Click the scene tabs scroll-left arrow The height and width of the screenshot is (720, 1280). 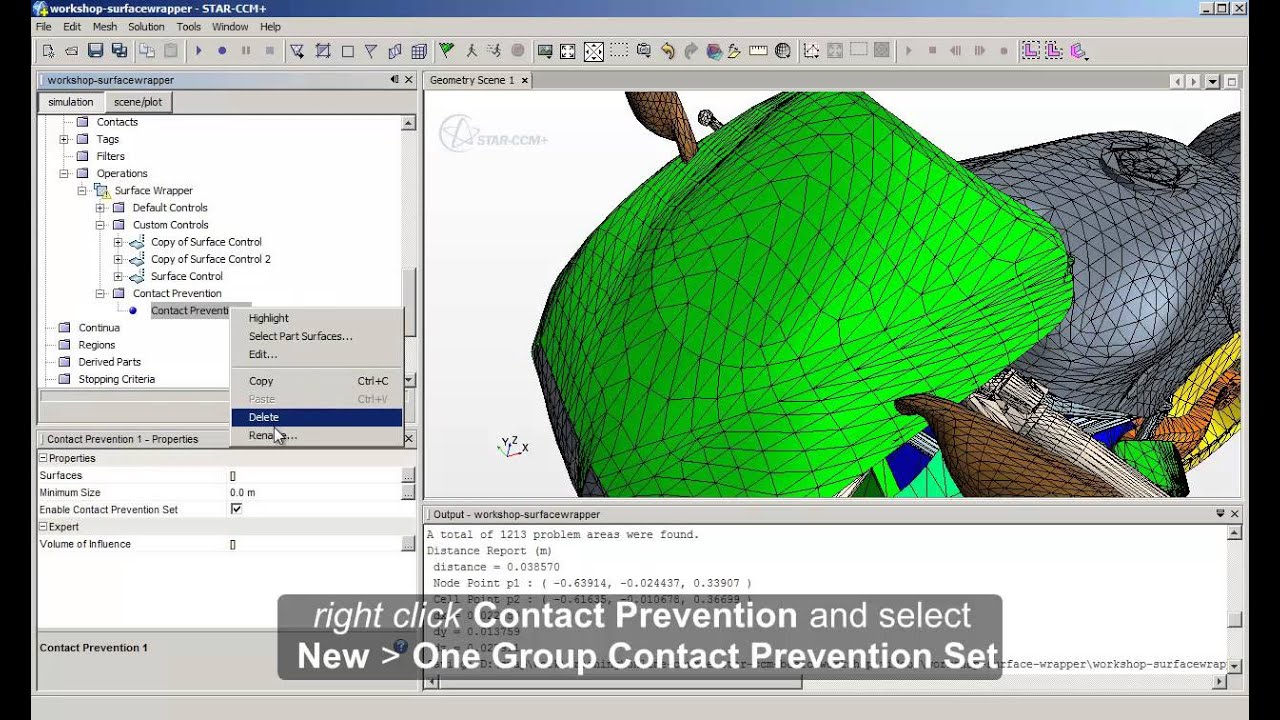1178,81
